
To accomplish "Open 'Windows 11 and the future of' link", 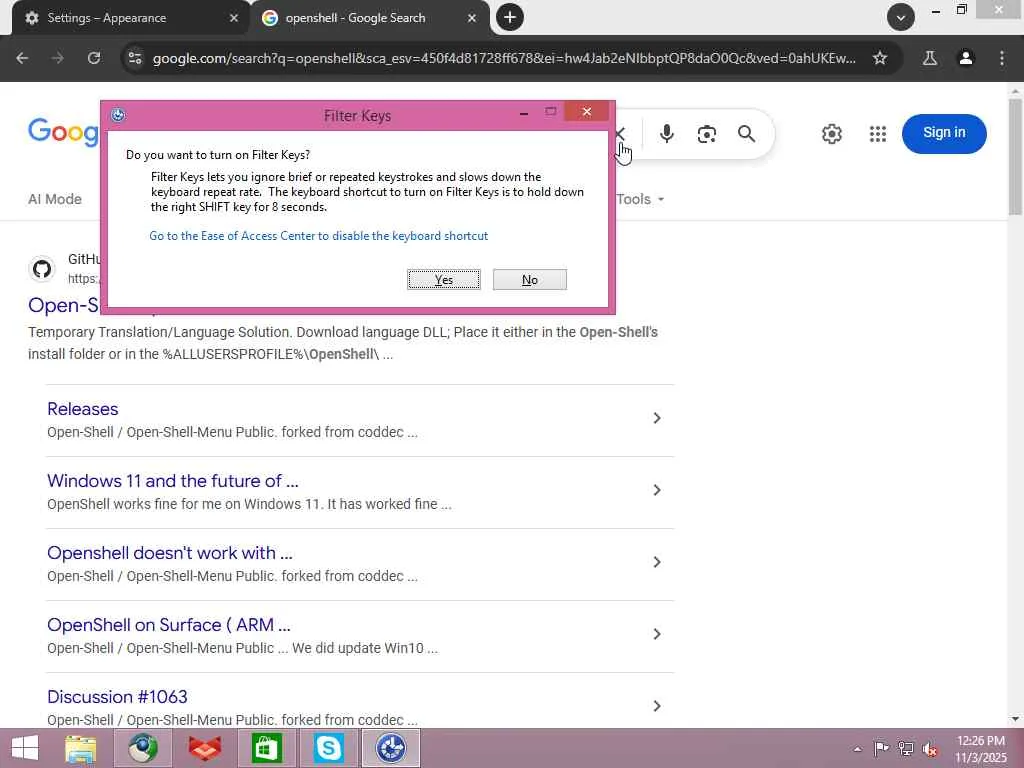I will (172, 481).
